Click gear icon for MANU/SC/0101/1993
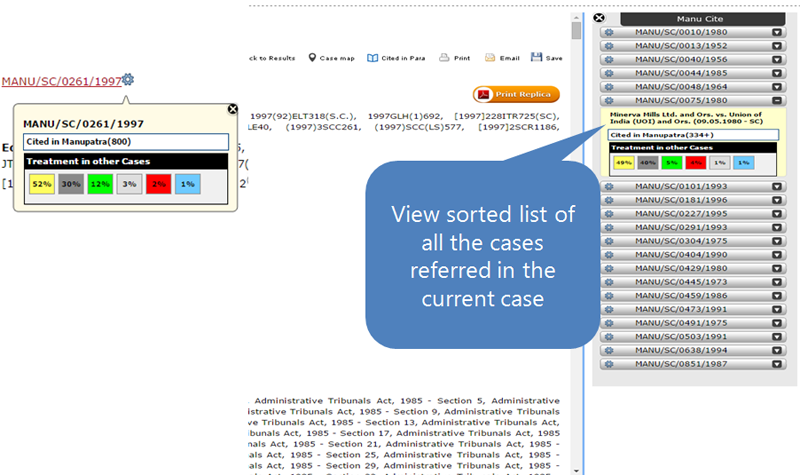 (x=608, y=186)
